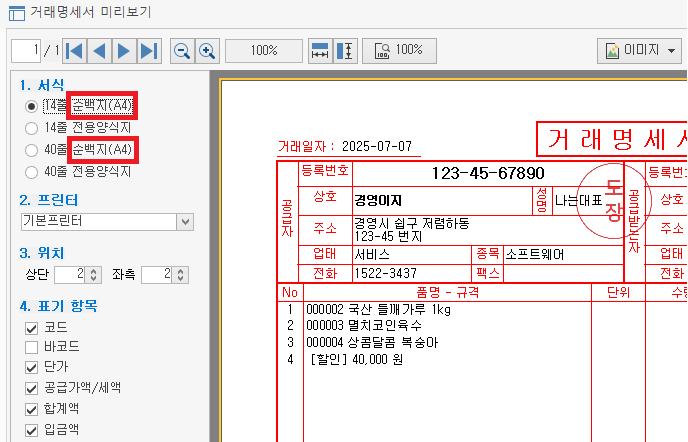Go to the next page
The height and width of the screenshot is (442, 688).
click(124, 50)
